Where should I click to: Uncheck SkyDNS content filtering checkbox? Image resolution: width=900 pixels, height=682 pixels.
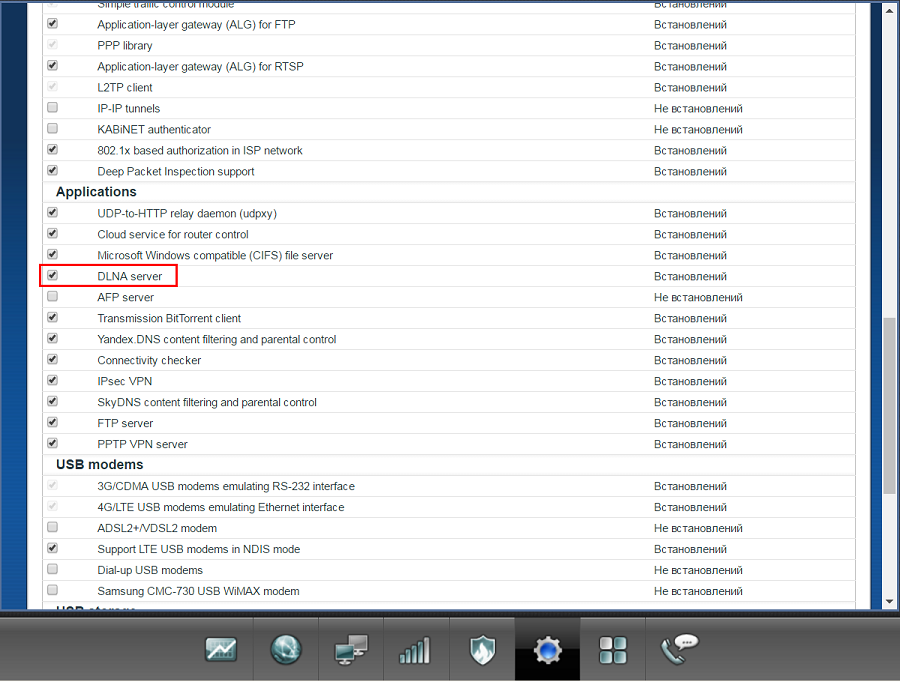point(52,401)
